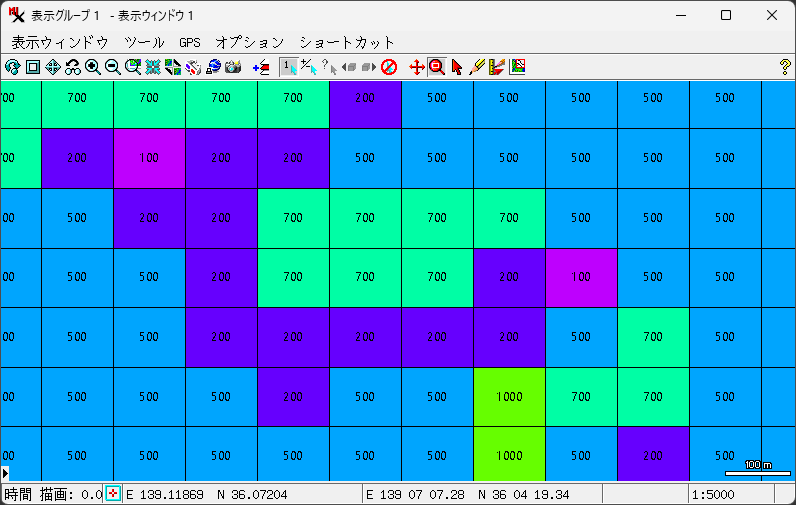Toggle the red magnifier zoom mode
Viewport: 796px width, 505px height.
tap(437, 67)
